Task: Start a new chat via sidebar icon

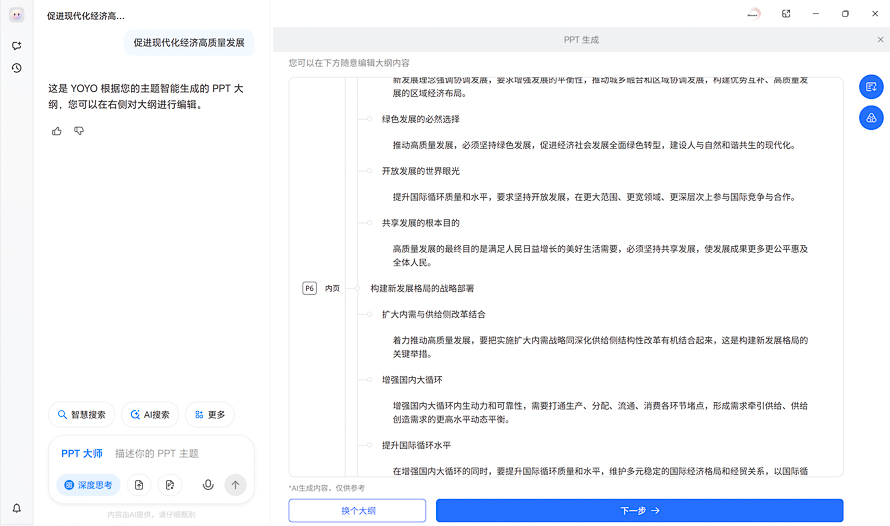Action: click(x=16, y=45)
